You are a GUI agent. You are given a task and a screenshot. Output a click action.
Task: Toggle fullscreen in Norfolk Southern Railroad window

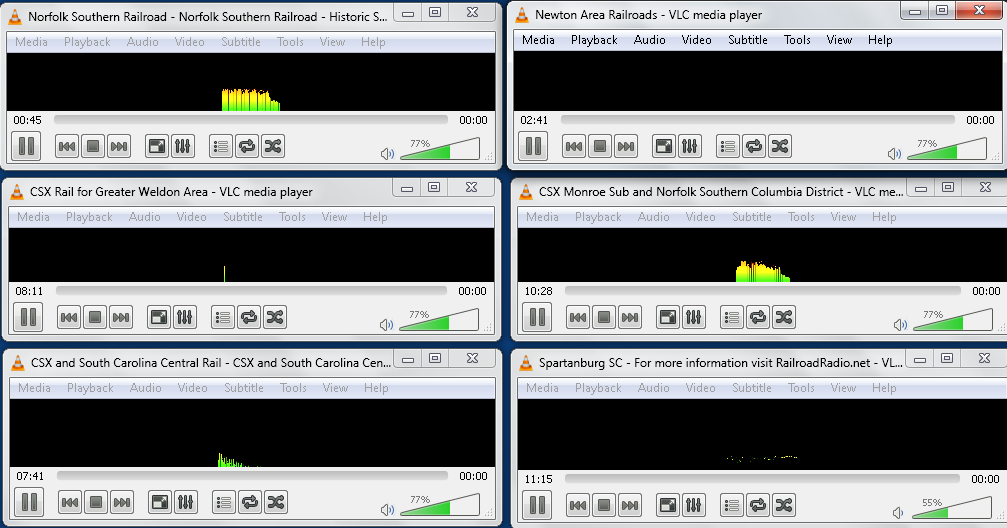click(157, 146)
